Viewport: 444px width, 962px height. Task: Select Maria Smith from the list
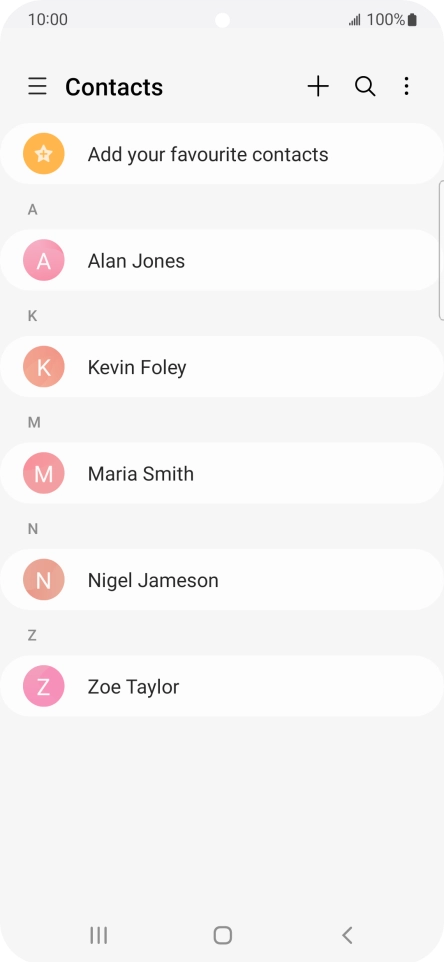point(221,473)
